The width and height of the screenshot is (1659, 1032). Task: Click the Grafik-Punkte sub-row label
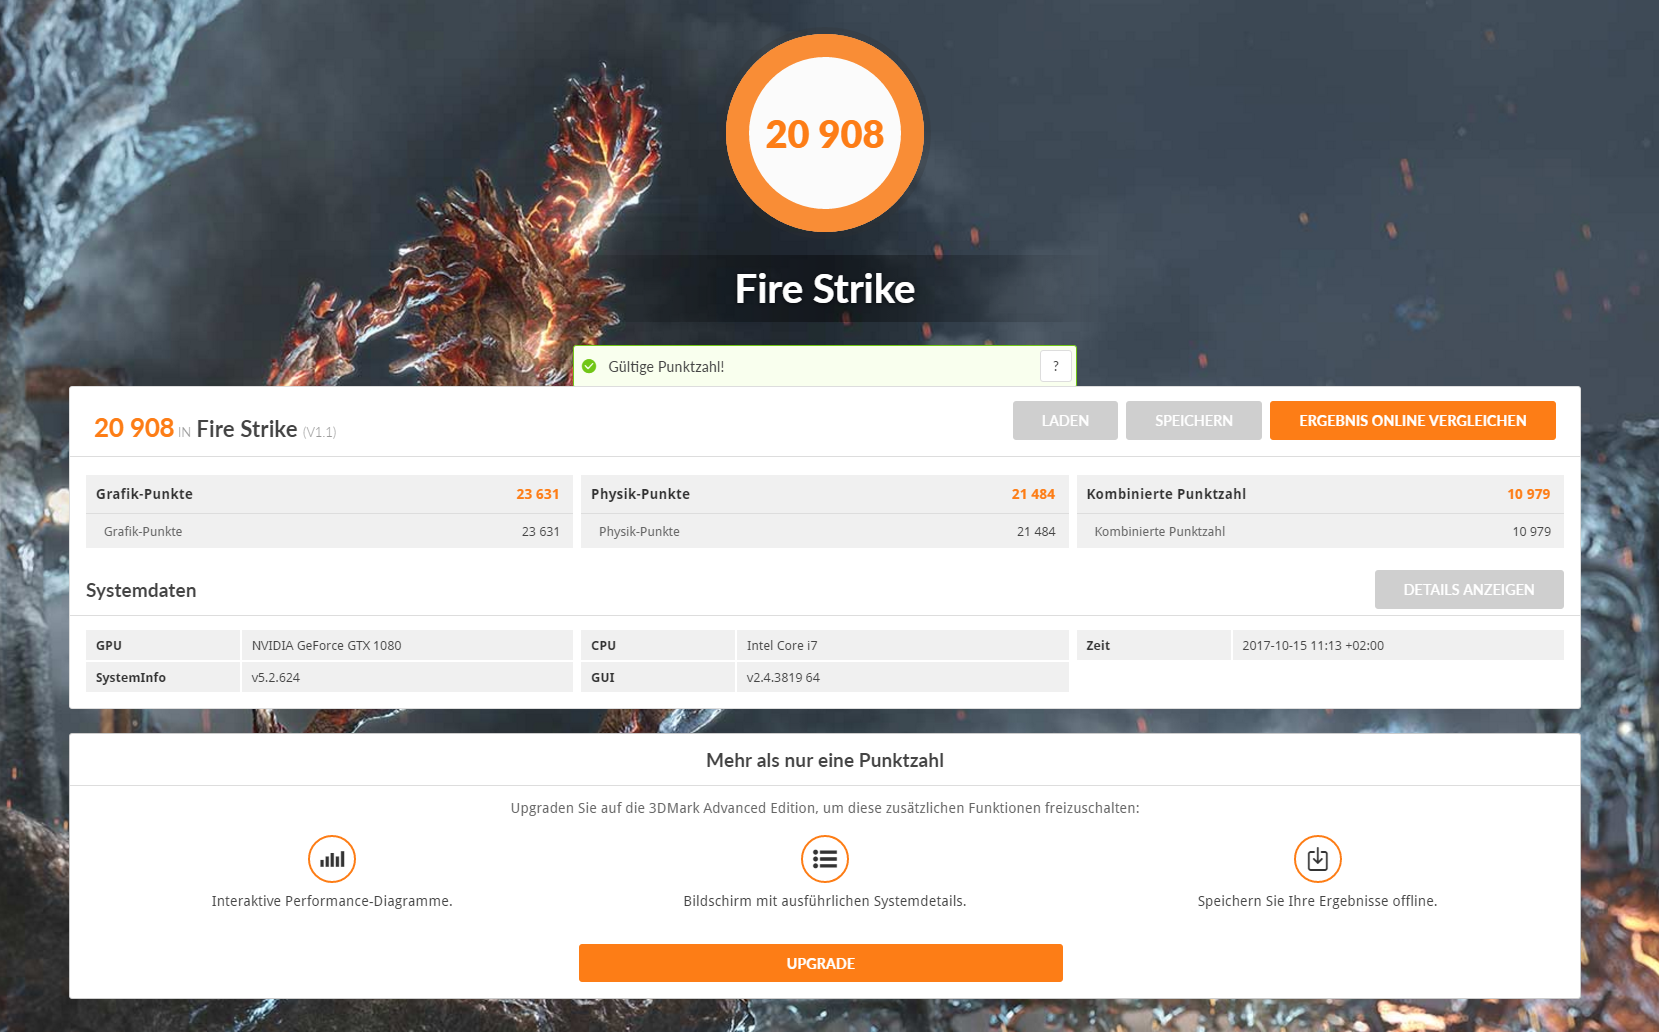[143, 531]
